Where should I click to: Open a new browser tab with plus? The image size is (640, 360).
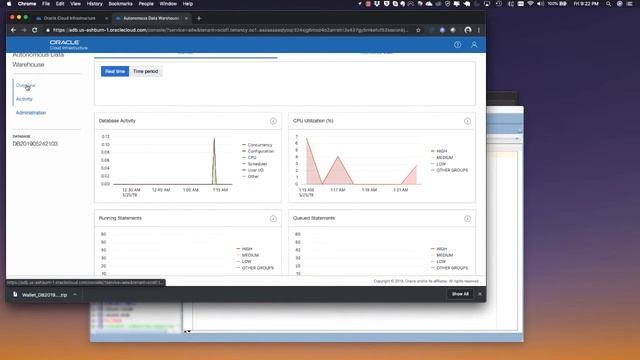[x=199, y=18]
